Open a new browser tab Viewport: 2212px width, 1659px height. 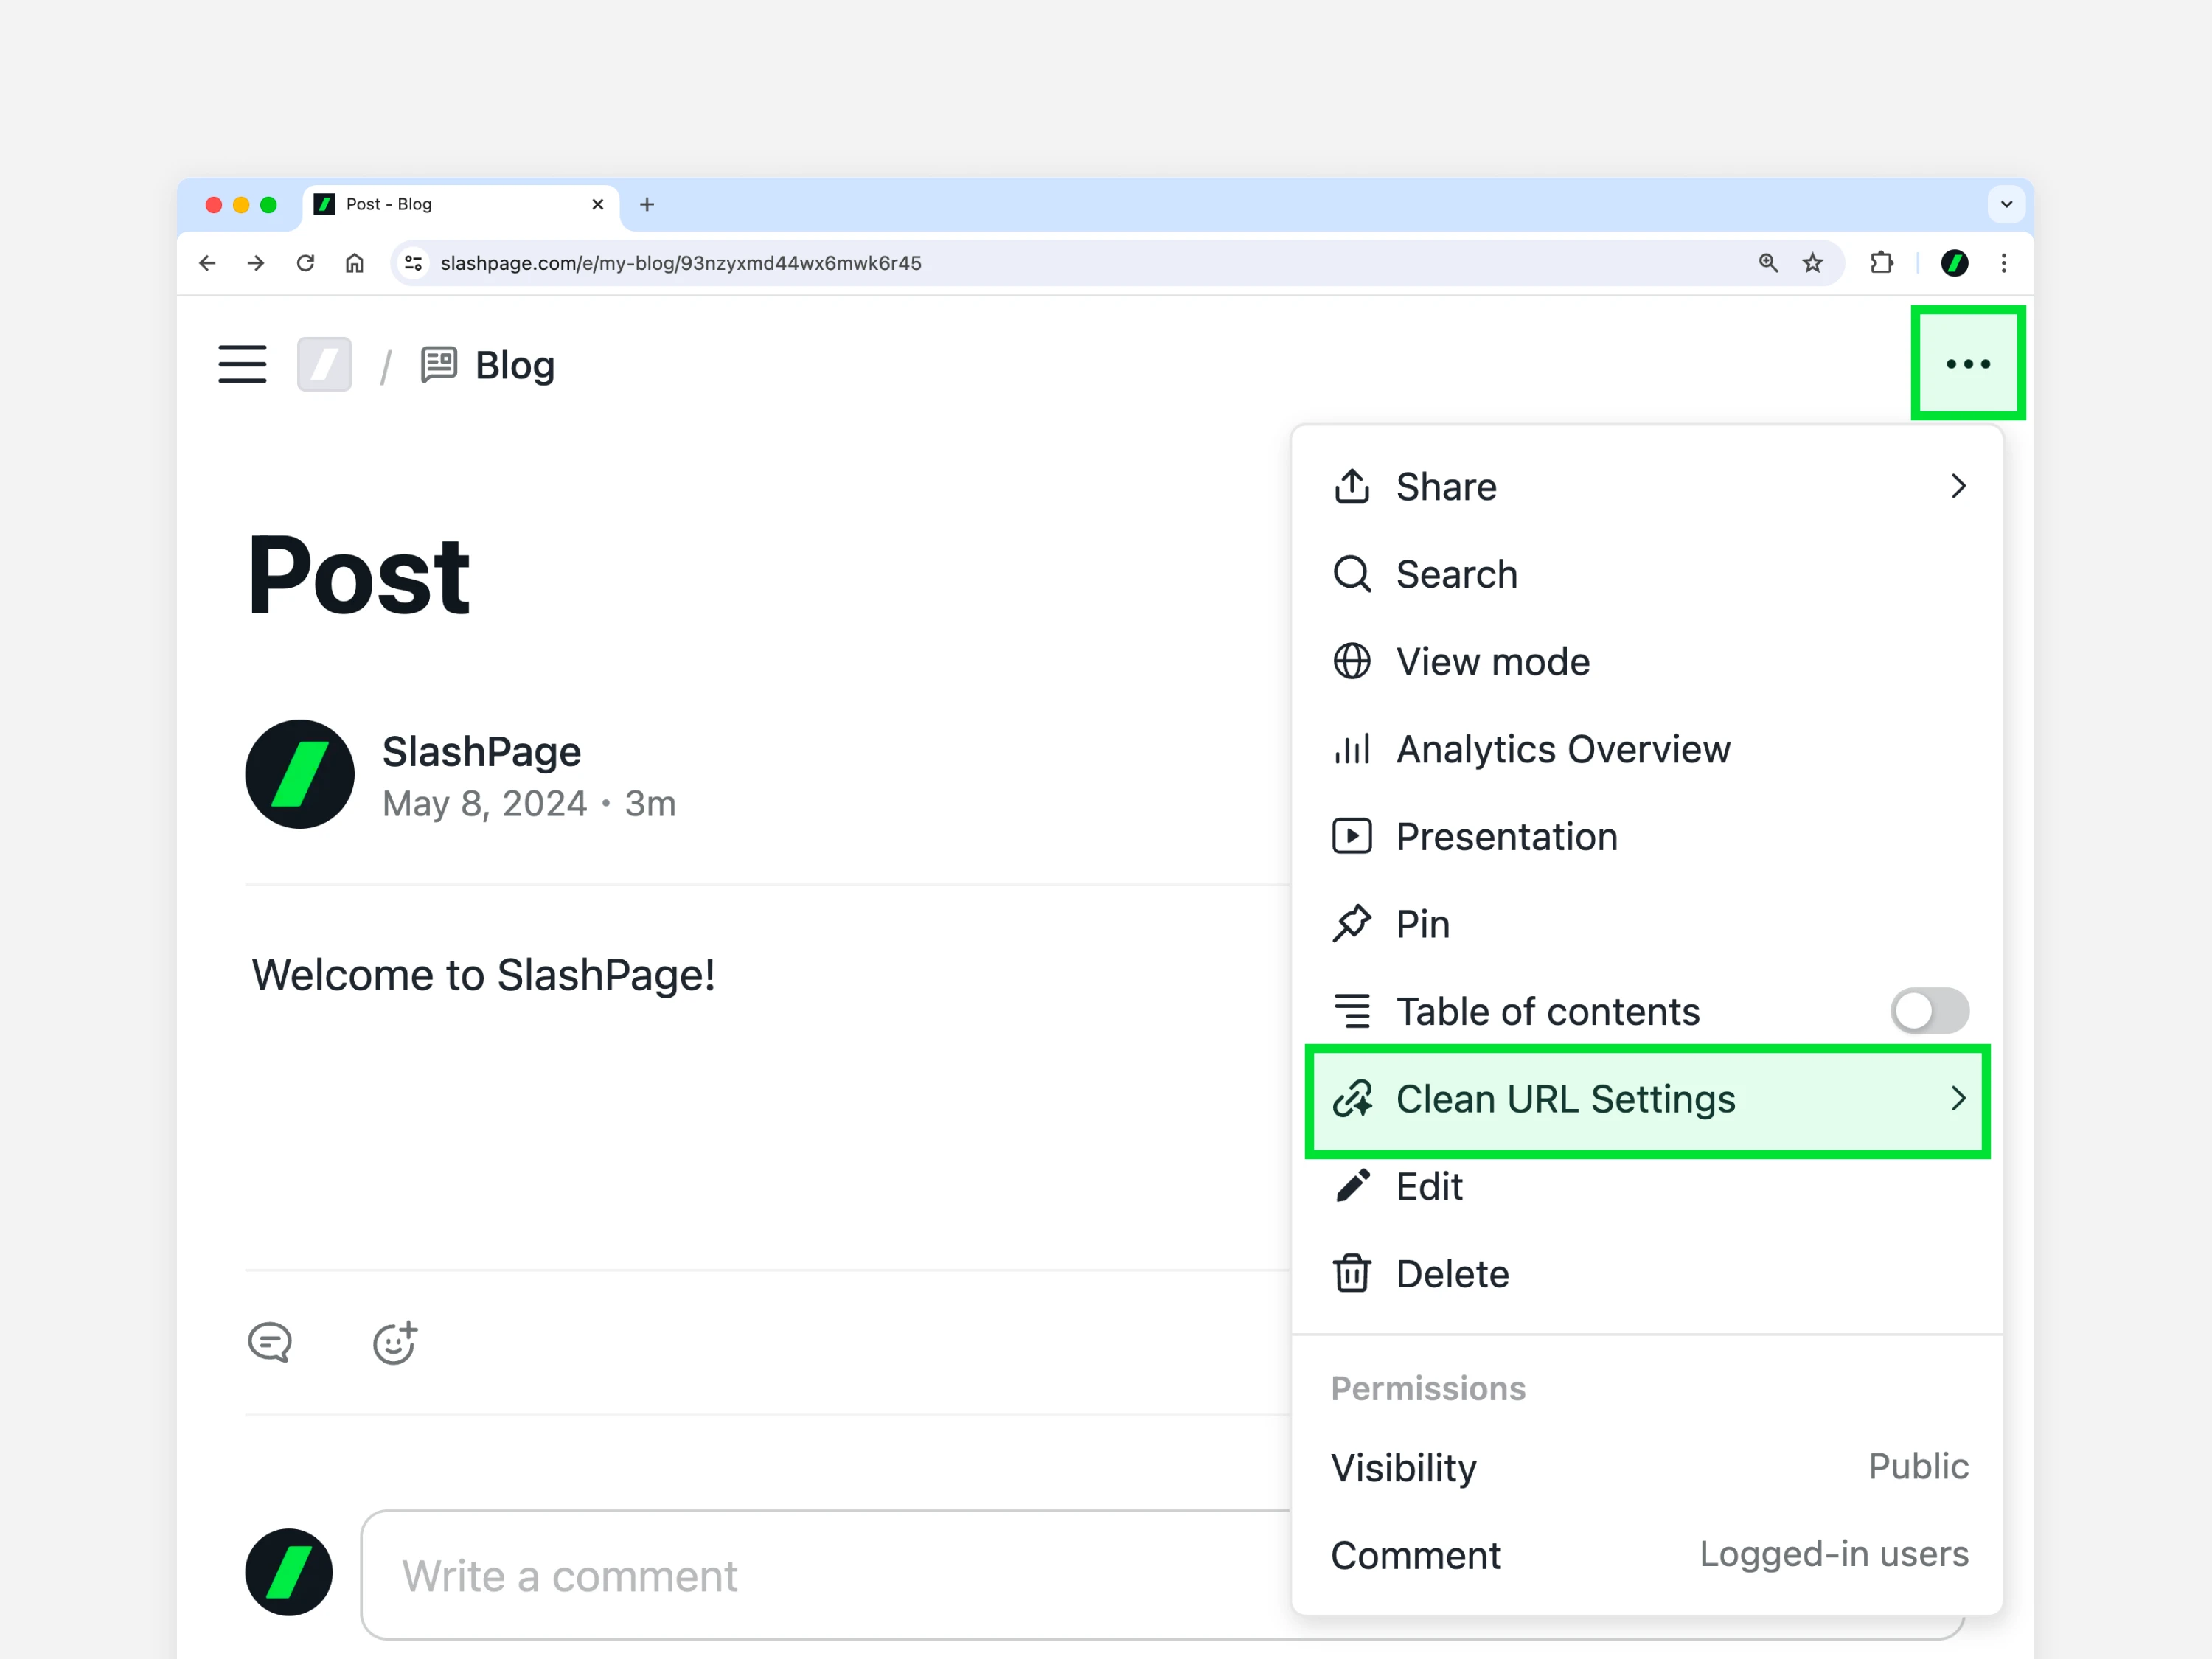pyautogui.click(x=647, y=204)
